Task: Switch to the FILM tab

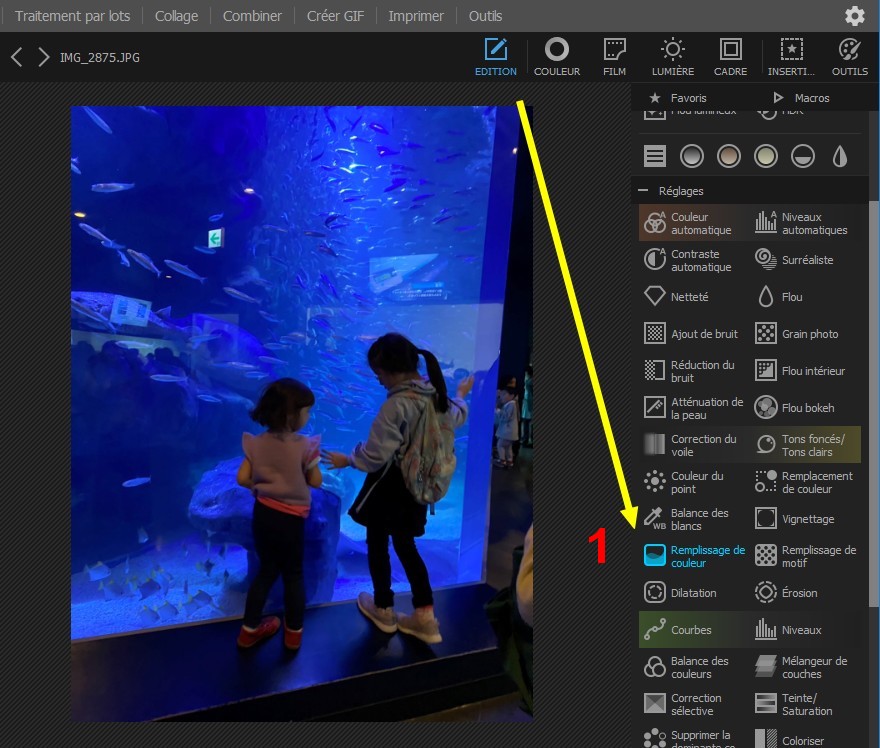Action: pos(615,57)
